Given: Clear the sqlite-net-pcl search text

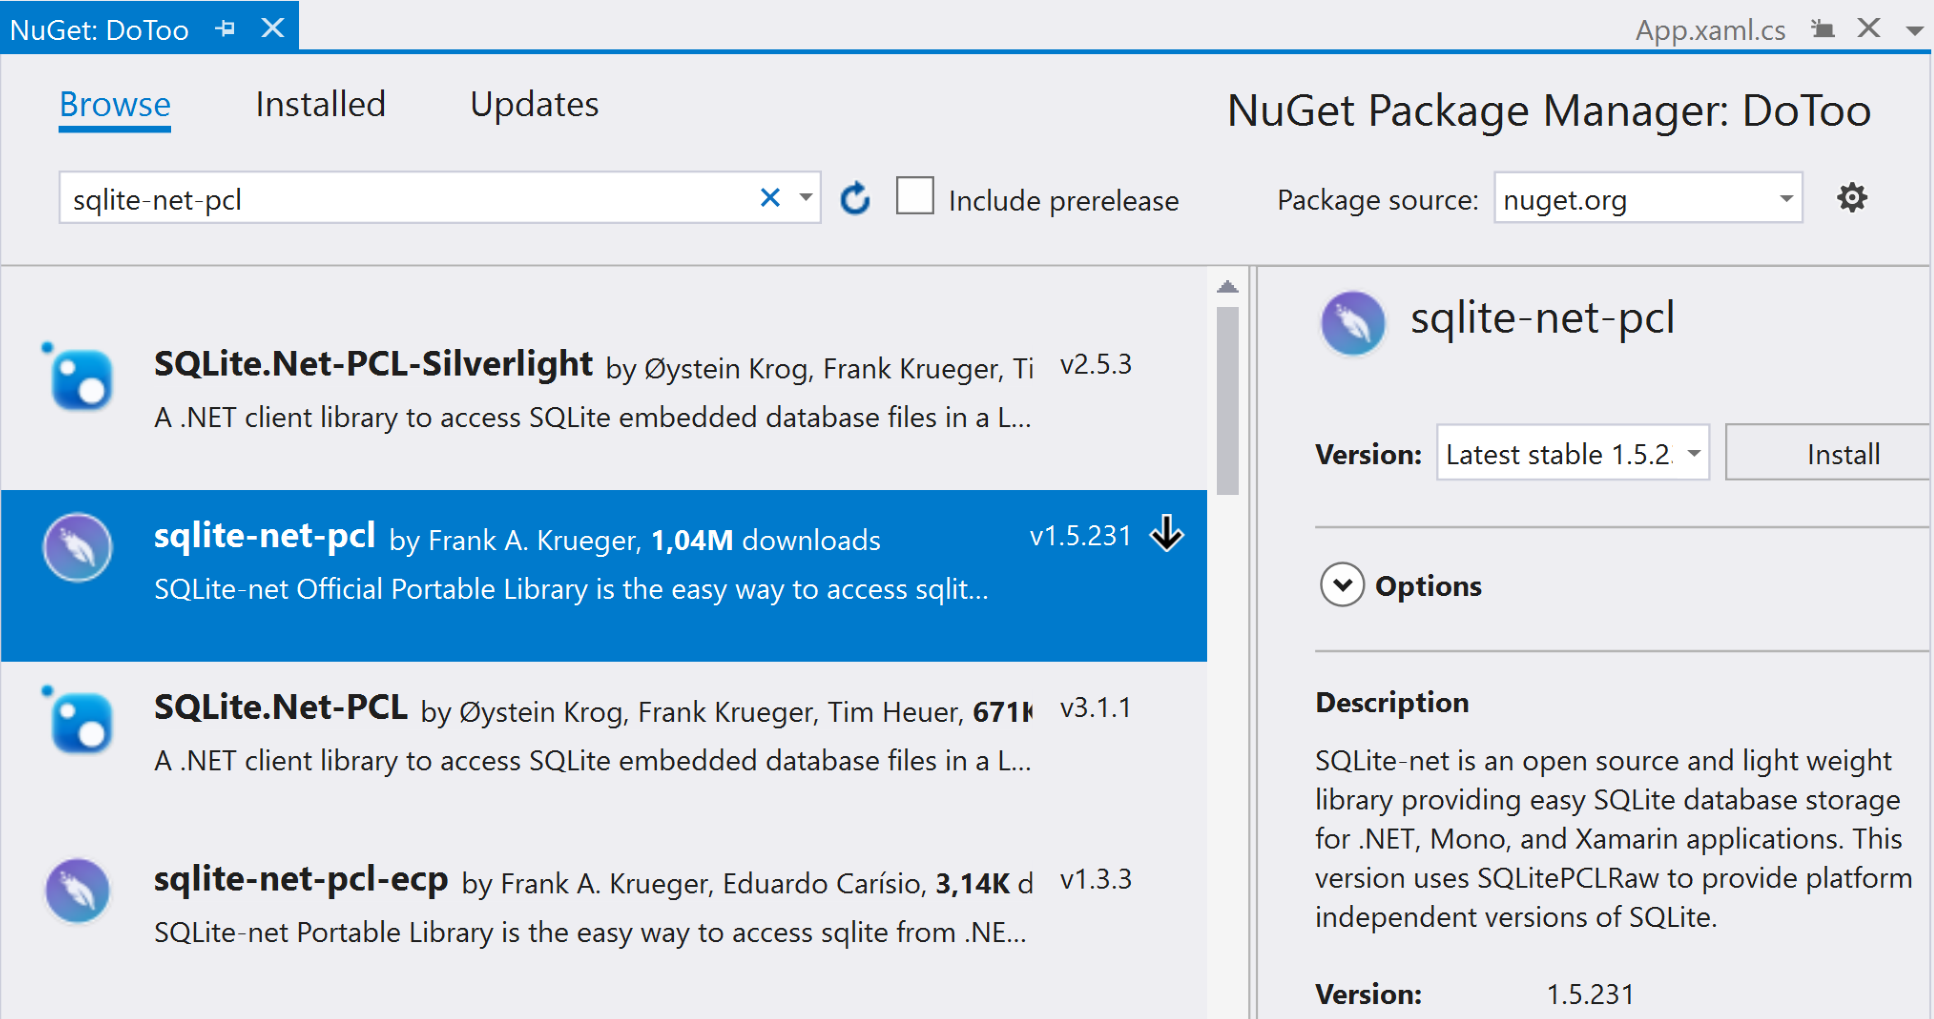Looking at the screenshot, I should coord(770,198).
